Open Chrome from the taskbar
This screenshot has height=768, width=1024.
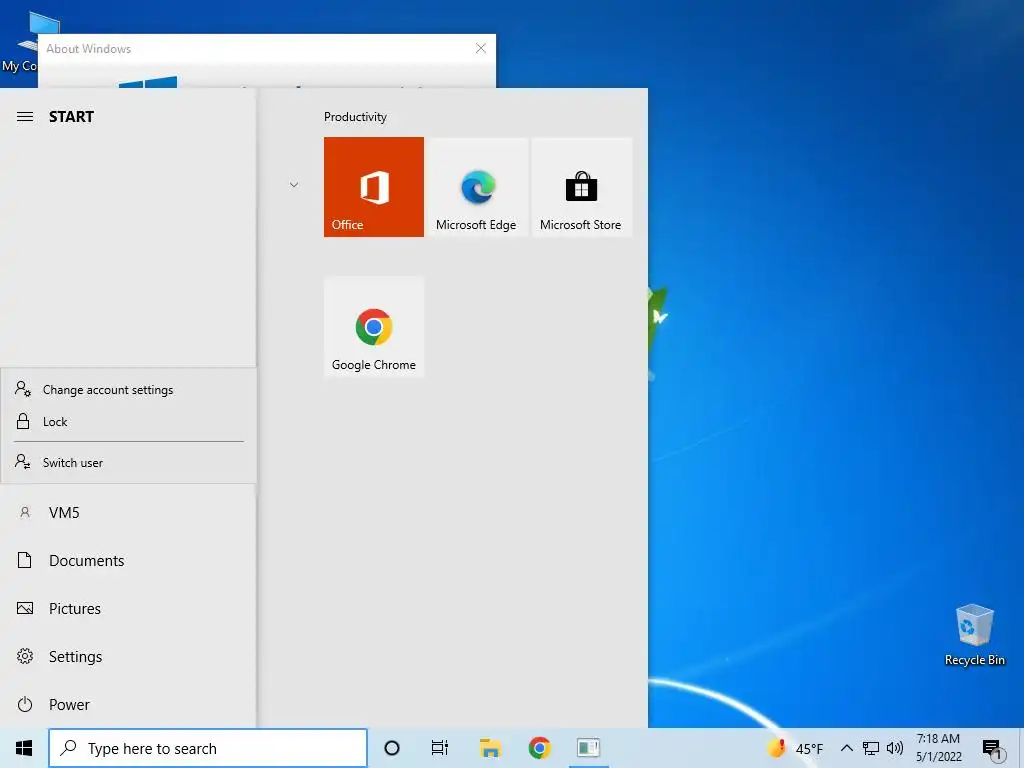click(539, 748)
